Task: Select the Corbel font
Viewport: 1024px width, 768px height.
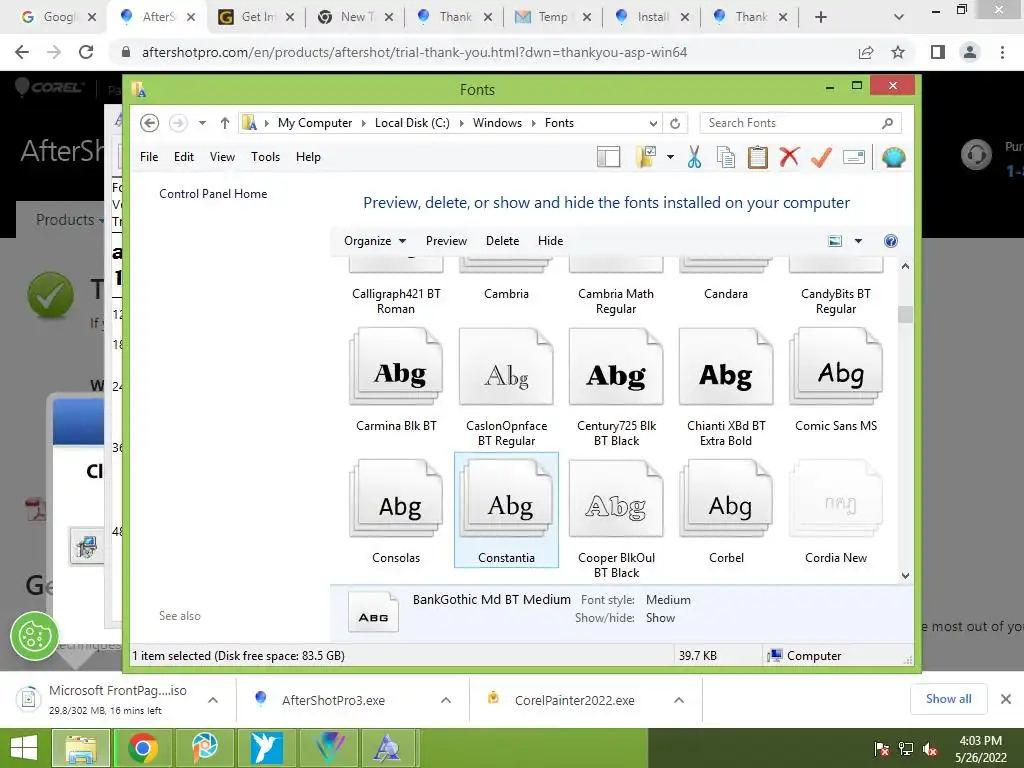Action: pos(726,511)
